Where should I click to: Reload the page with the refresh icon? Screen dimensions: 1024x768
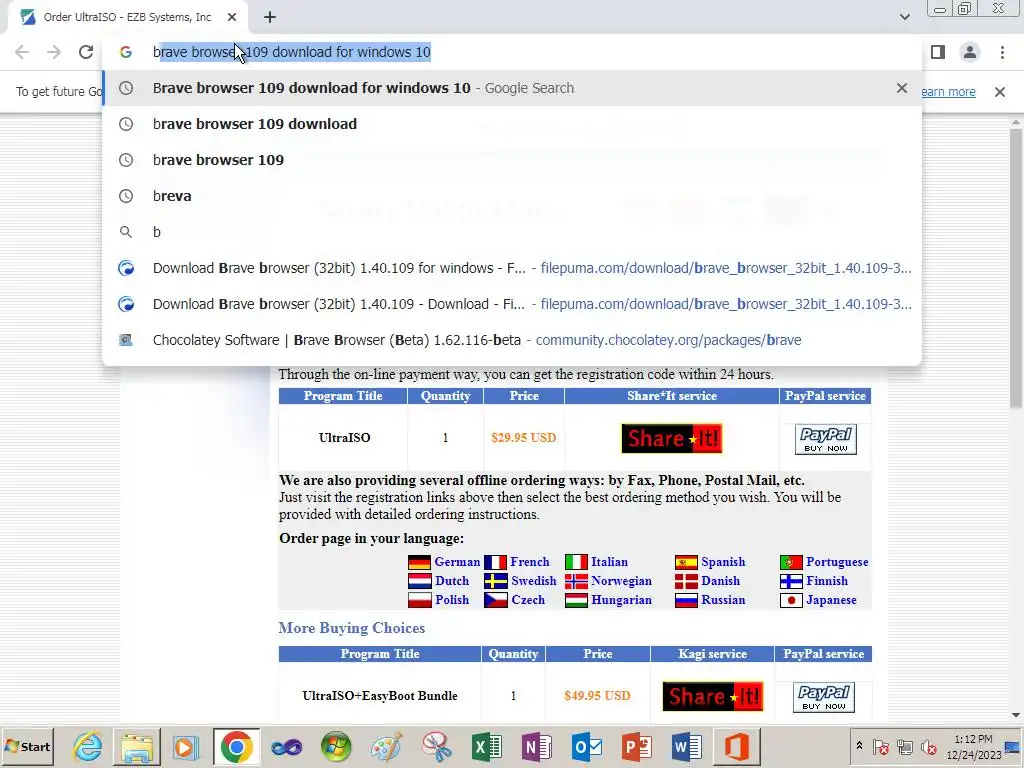click(86, 52)
